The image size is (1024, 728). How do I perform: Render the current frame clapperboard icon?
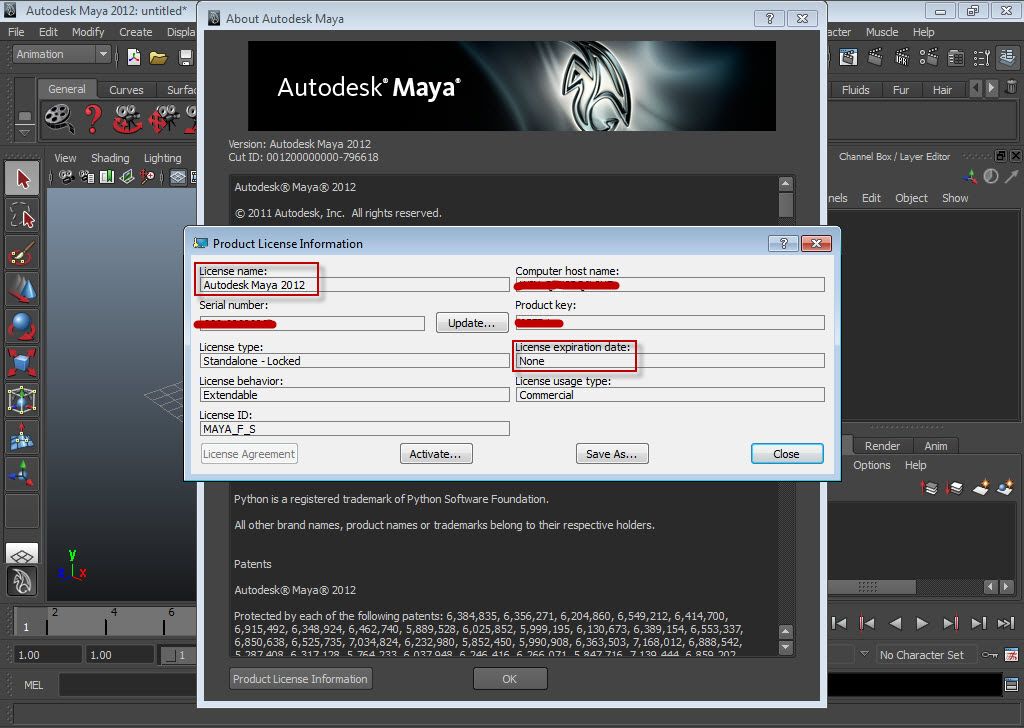875,57
